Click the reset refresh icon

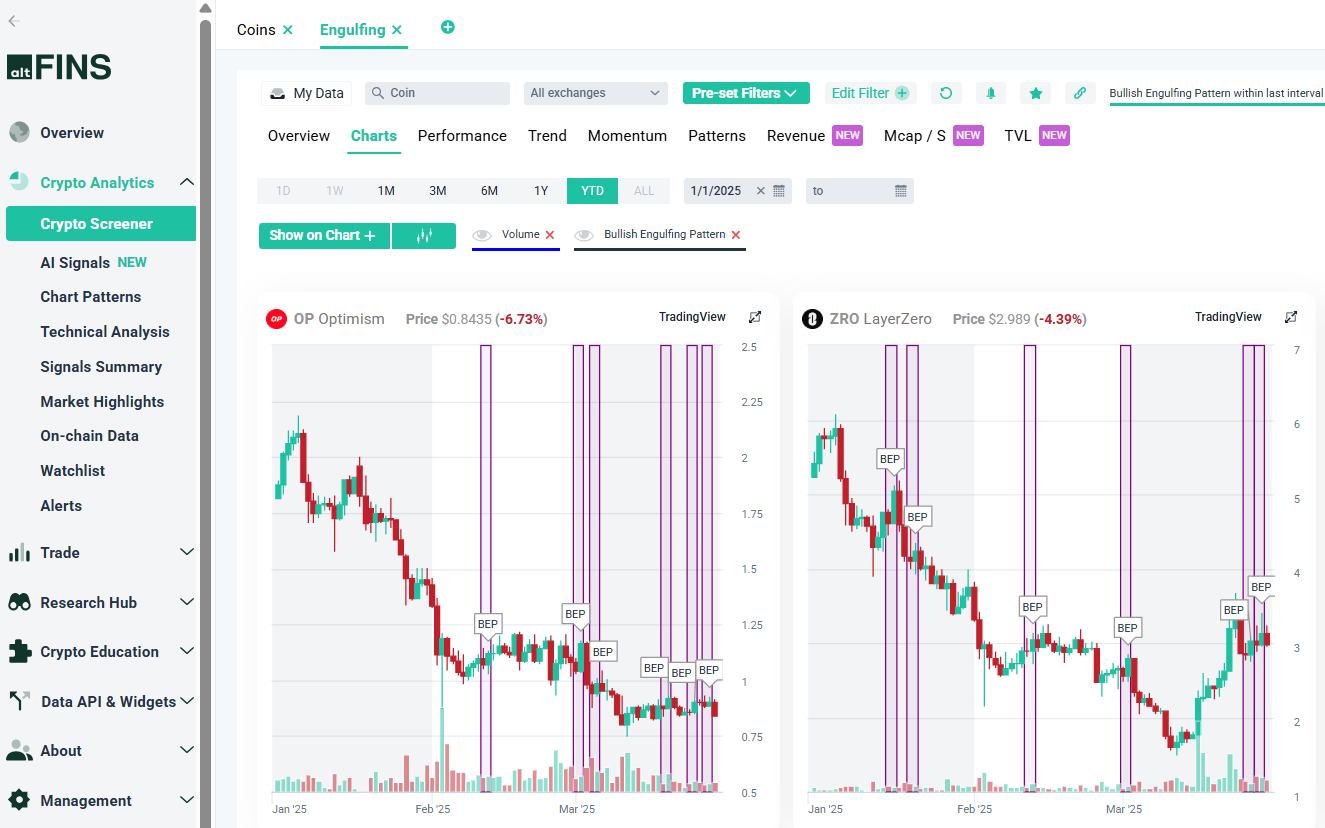946,93
